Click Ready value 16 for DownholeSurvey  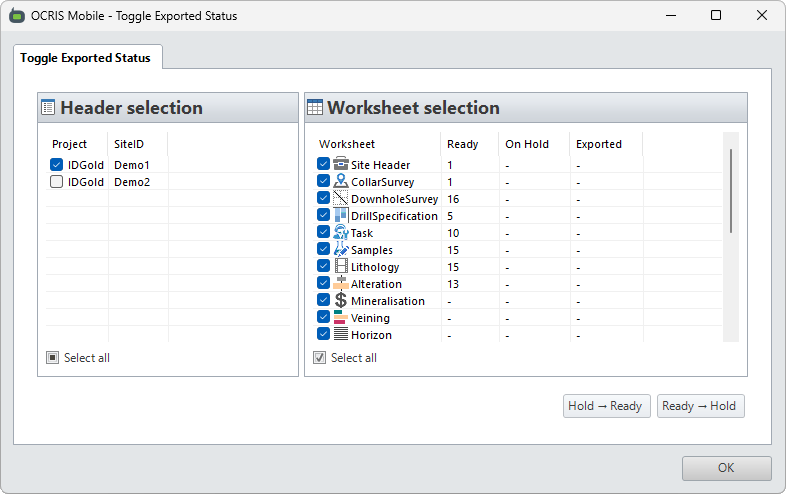453,199
